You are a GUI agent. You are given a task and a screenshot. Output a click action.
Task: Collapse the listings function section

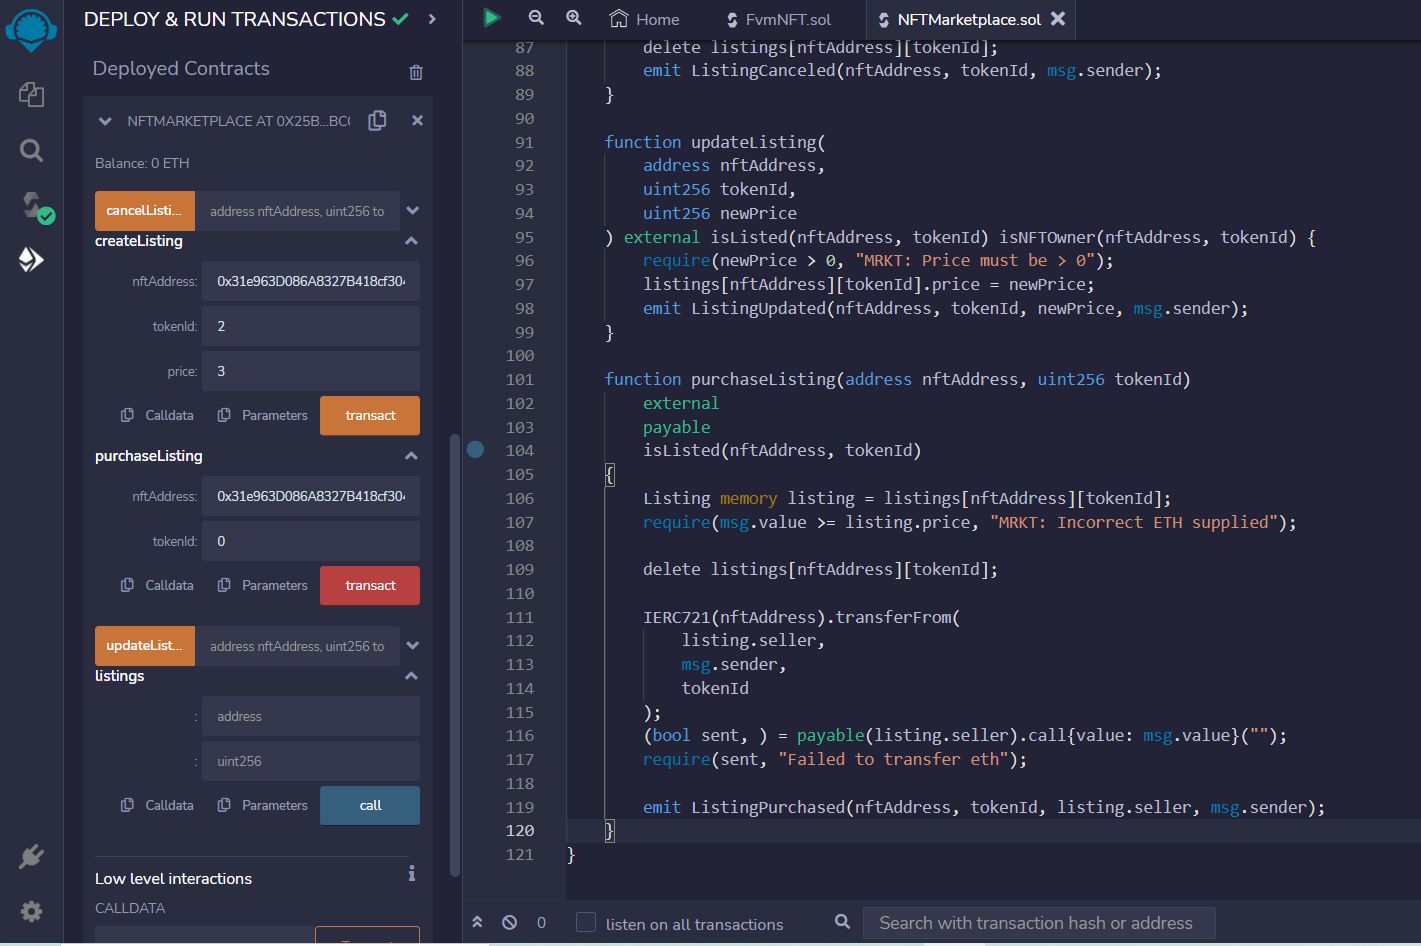(x=411, y=676)
